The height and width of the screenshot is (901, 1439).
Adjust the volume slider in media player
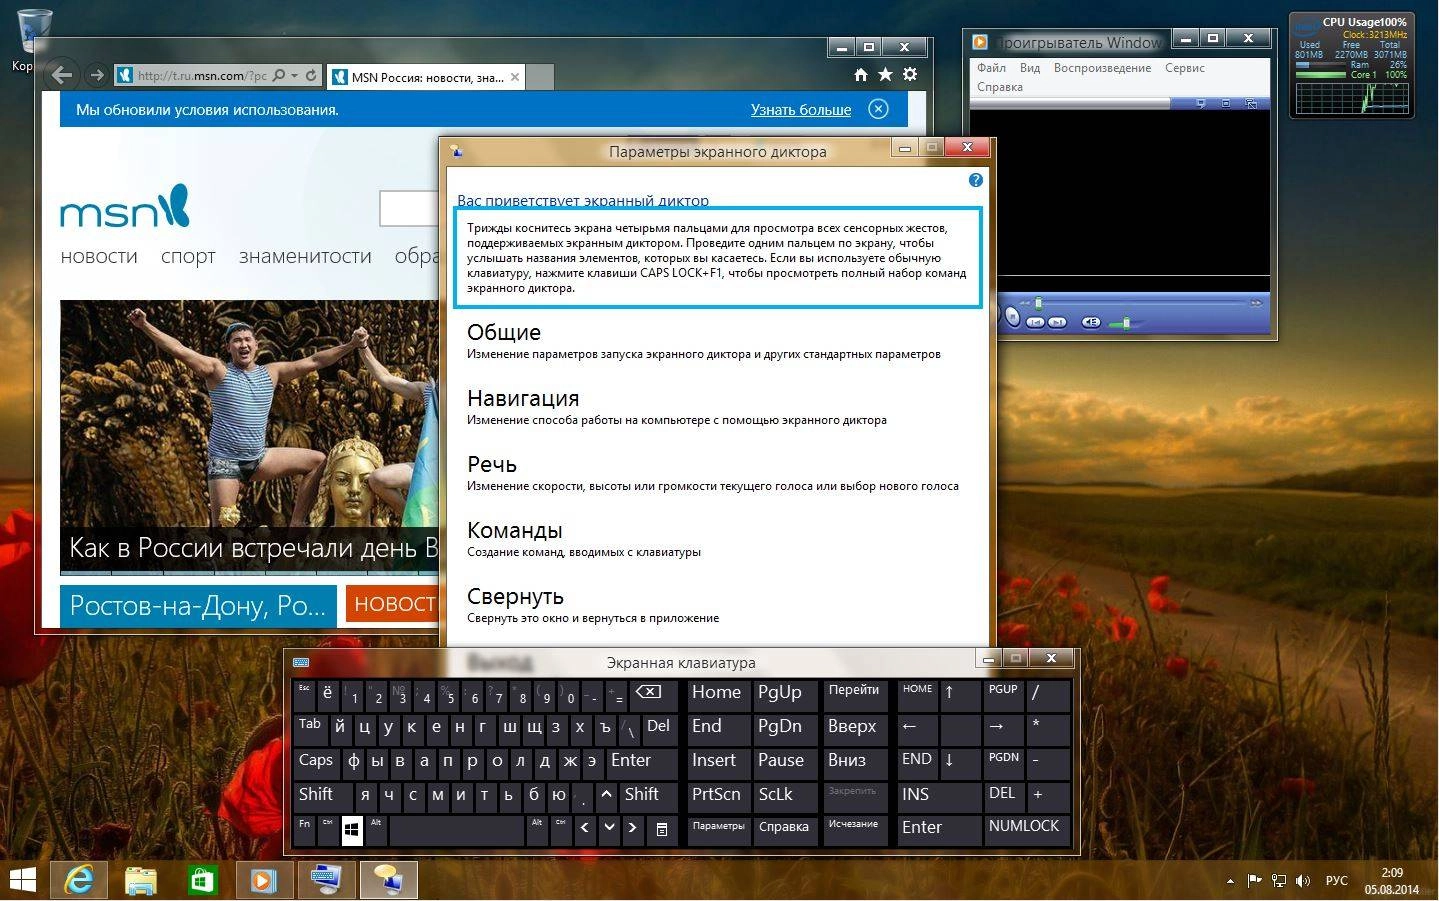[x=1127, y=322]
